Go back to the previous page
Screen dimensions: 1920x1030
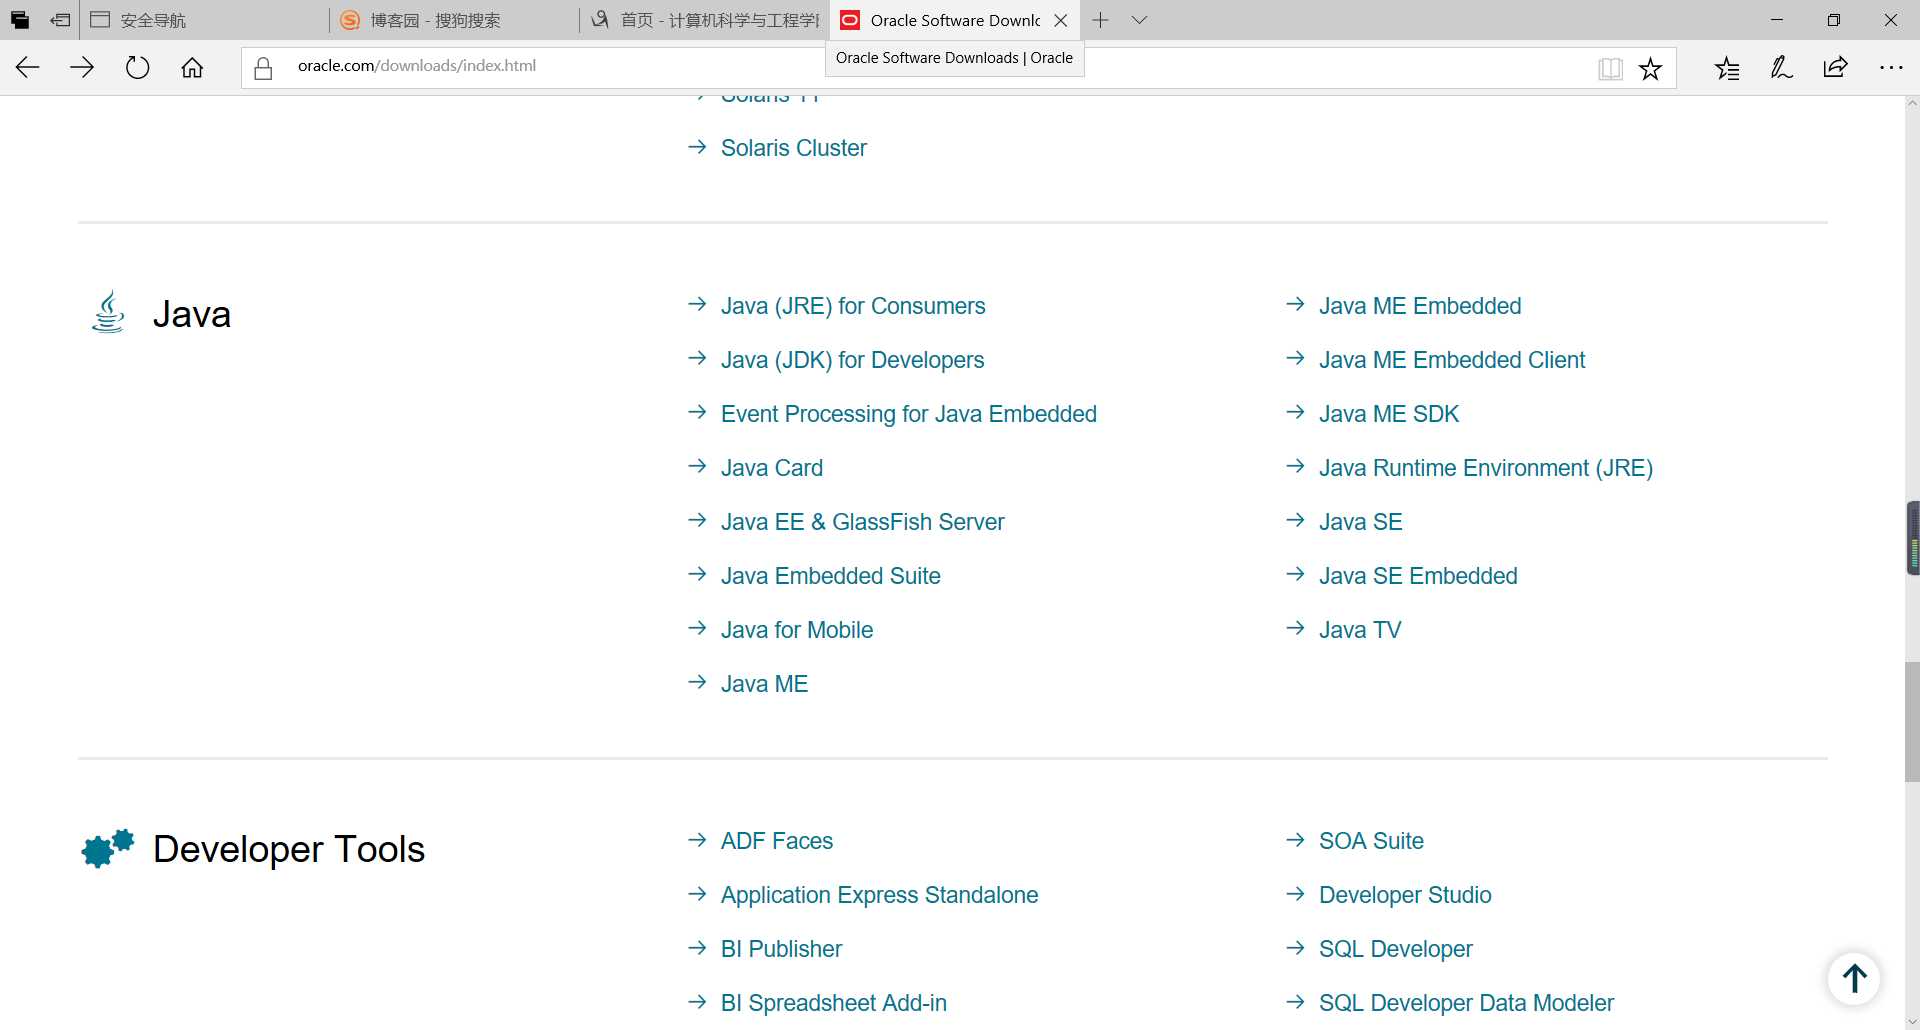[28, 67]
